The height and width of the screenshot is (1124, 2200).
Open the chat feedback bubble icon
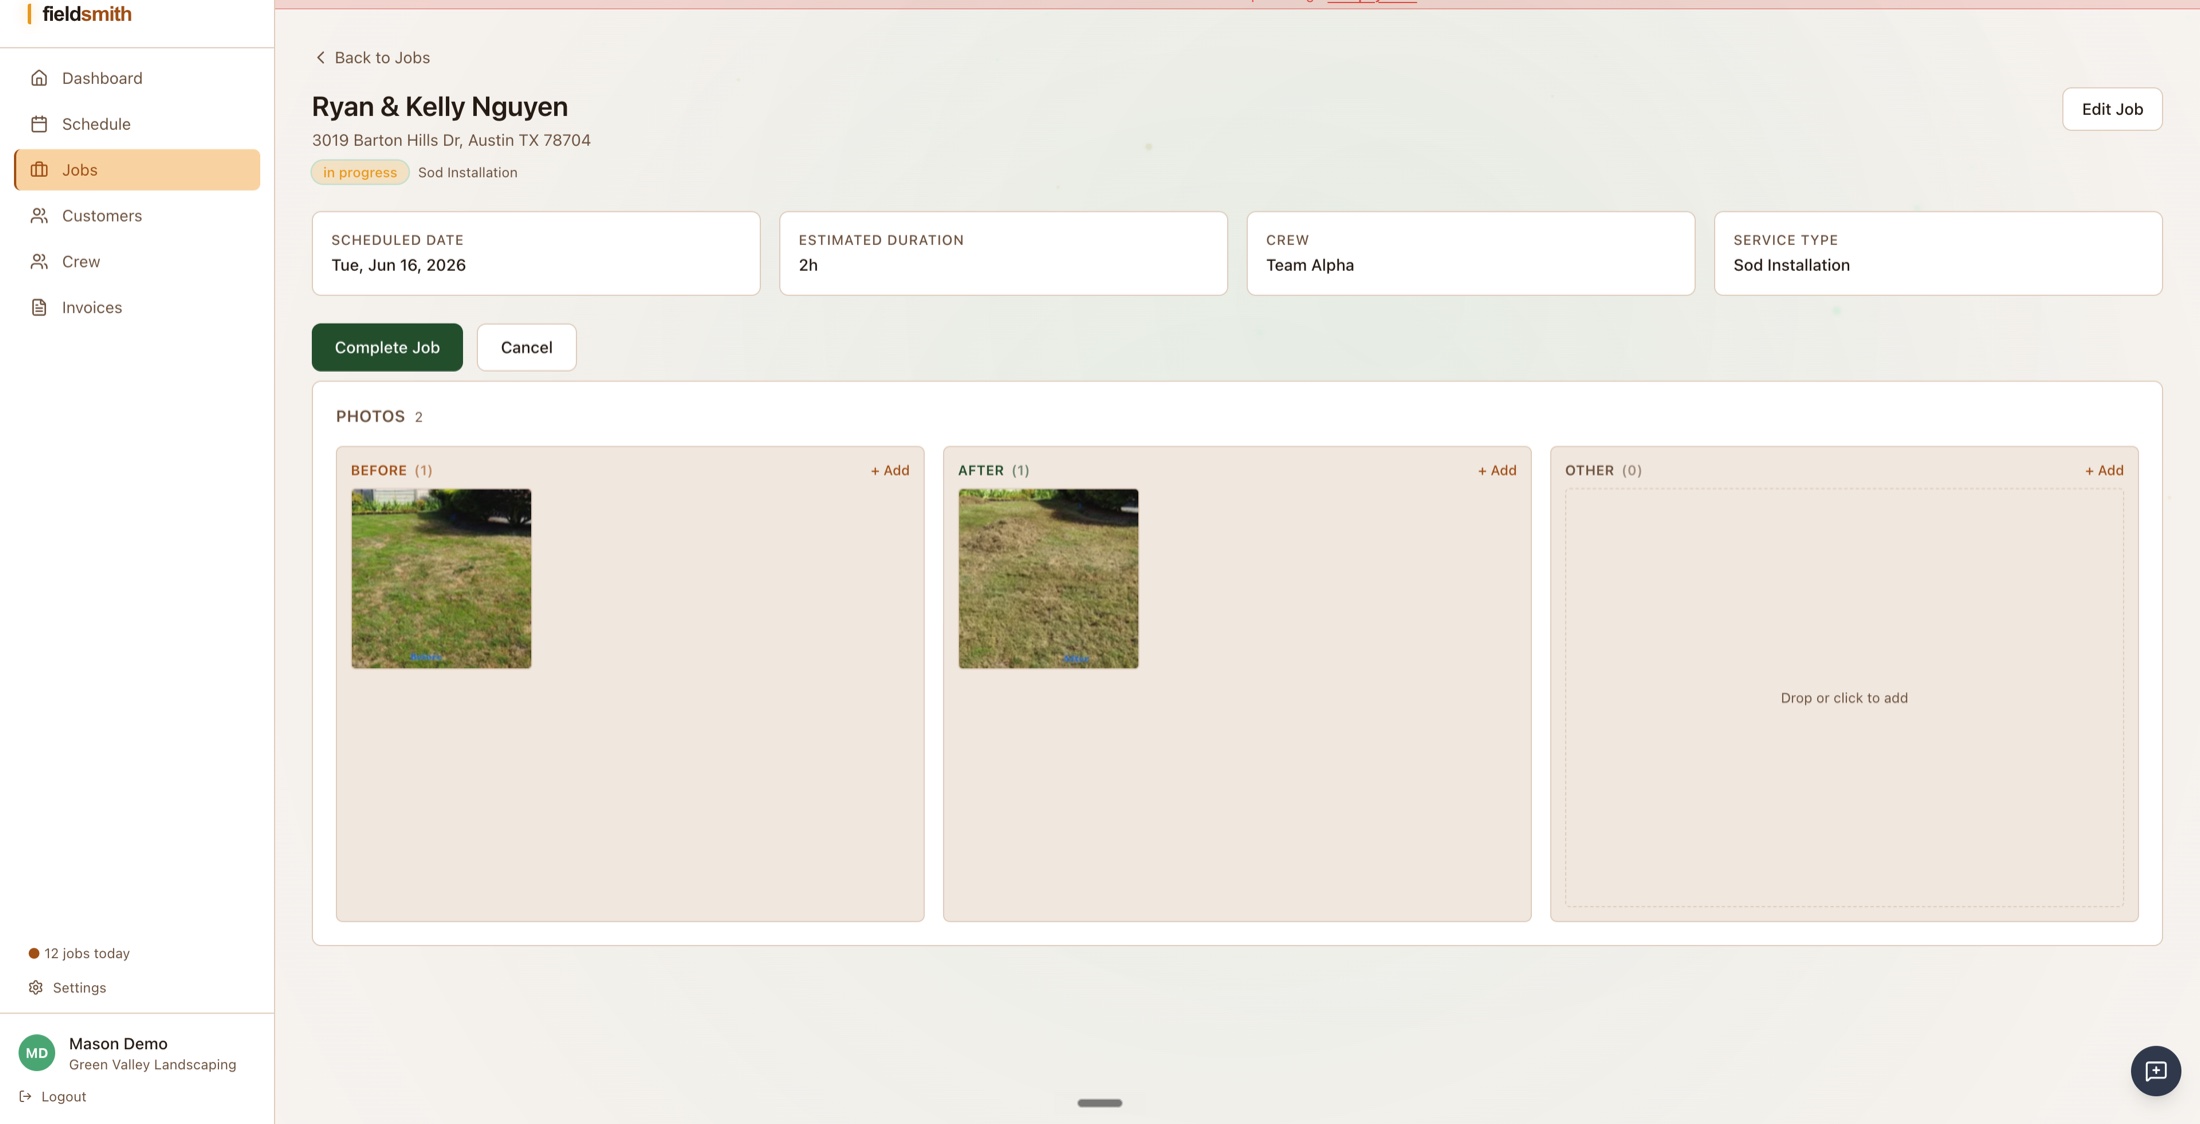[x=2155, y=1071]
